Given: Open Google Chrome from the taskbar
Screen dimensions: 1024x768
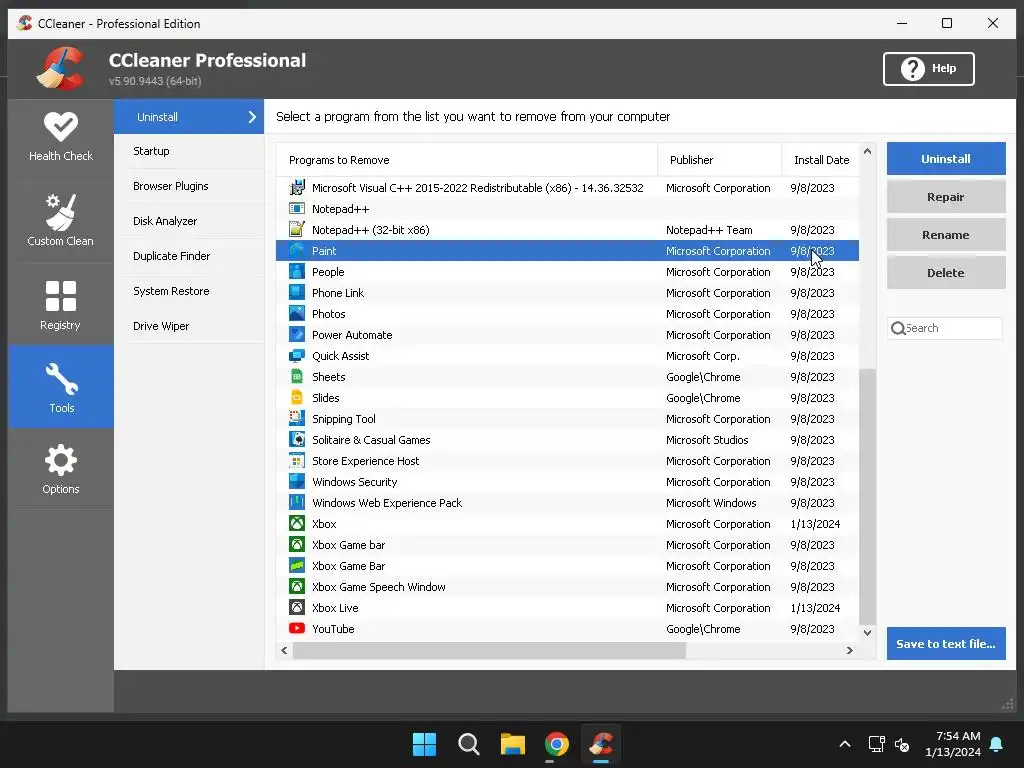Looking at the screenshot, I should coord(556,744).
